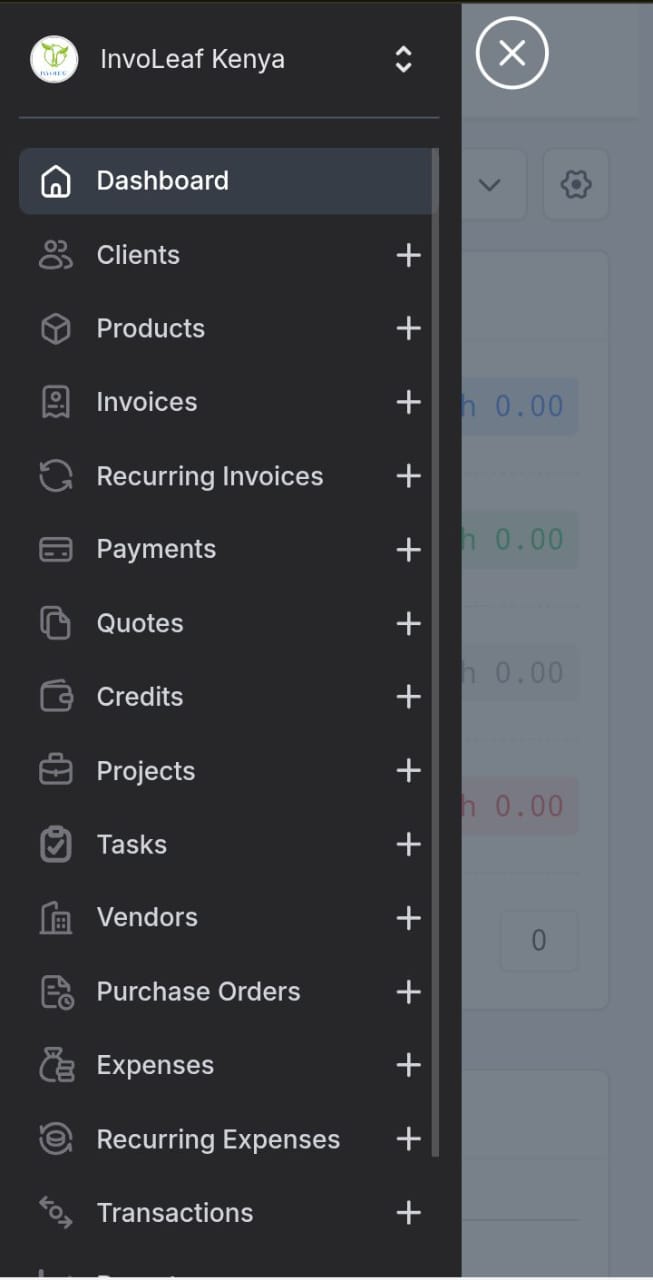Click the InvoLeaf company logo
This screenshot has width=653, height=1280.
tap(54, 60)
